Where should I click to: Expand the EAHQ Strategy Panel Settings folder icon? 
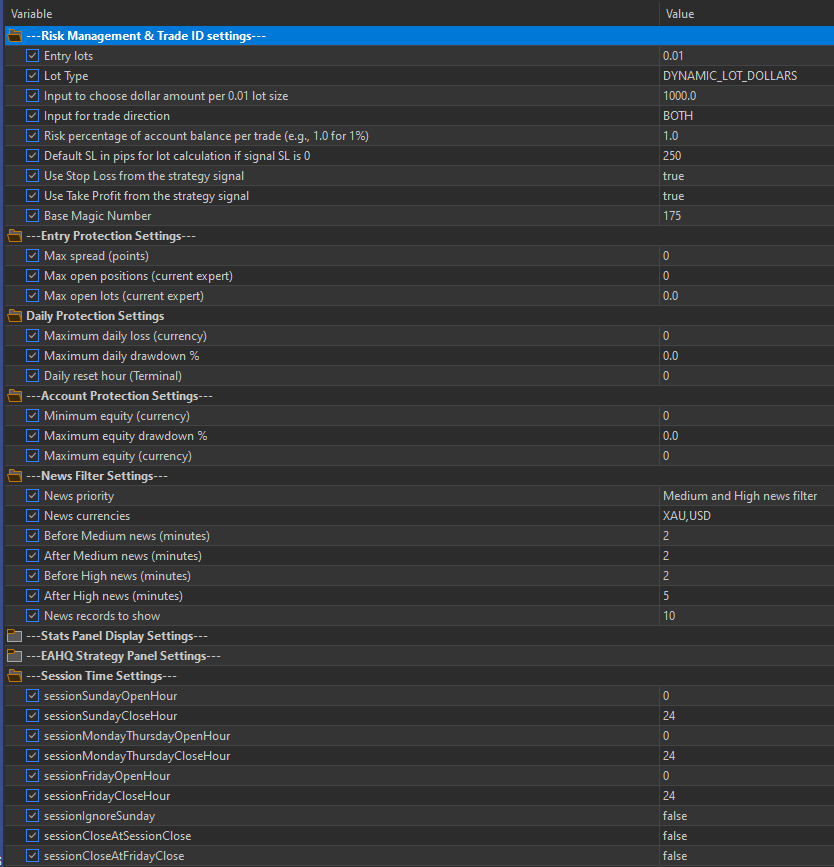pyautogui.click(x=14, y=656)
